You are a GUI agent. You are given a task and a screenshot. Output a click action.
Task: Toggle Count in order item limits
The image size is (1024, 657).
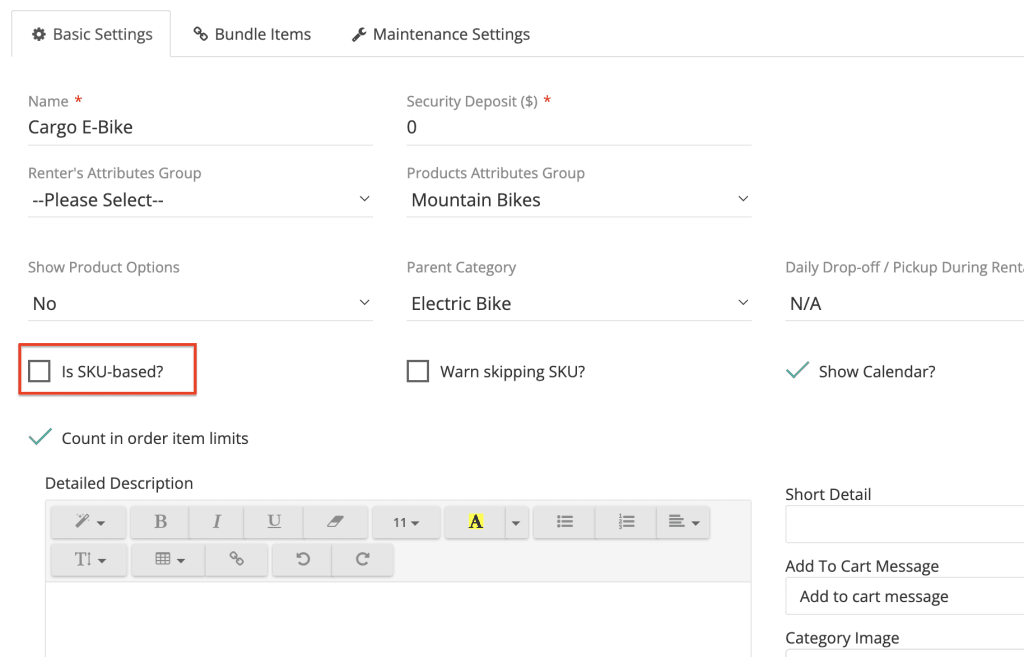[41, 438]
